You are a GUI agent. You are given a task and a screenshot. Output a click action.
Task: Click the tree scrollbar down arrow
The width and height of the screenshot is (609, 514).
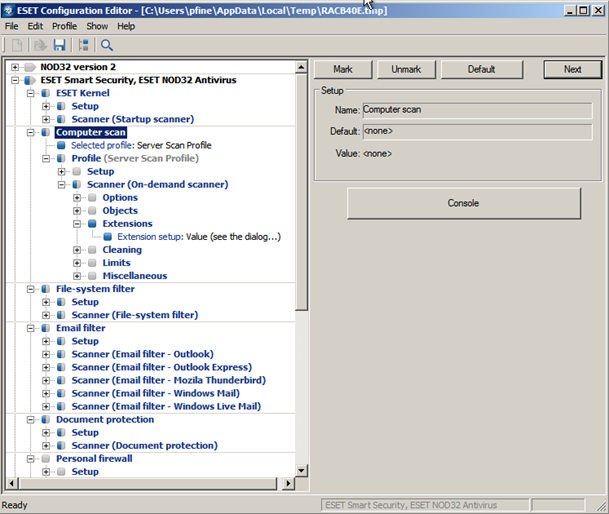tap(301, 470)
